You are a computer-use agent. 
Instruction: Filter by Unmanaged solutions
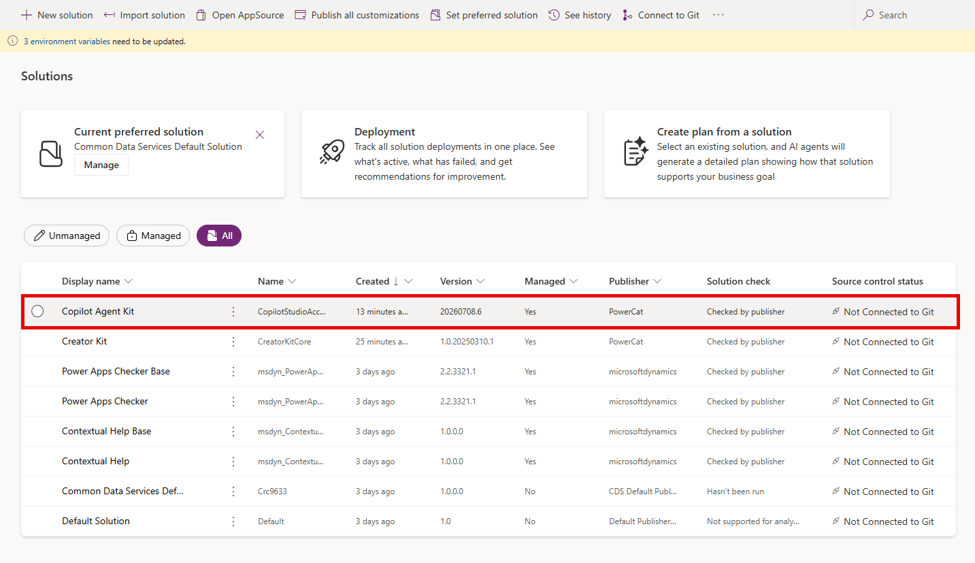click(67, 236)
